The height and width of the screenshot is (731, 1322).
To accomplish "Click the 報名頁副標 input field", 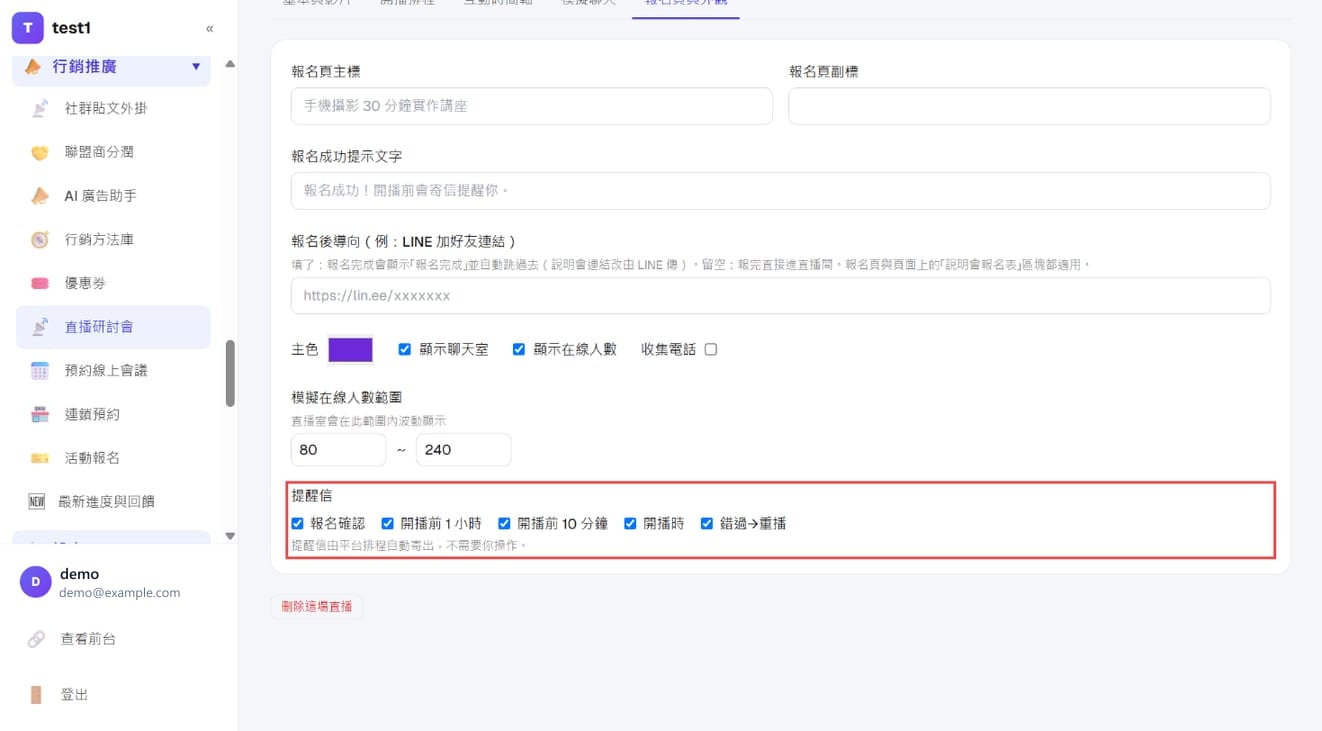I will pos(1029,106).
